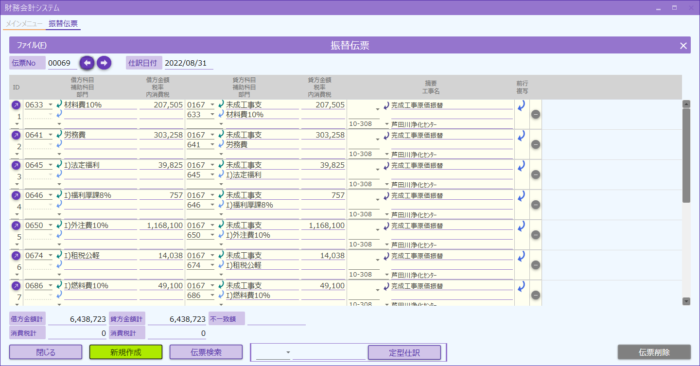
Task: Open project code 10-308 dropdown in row 2
Action: (387, 154)
